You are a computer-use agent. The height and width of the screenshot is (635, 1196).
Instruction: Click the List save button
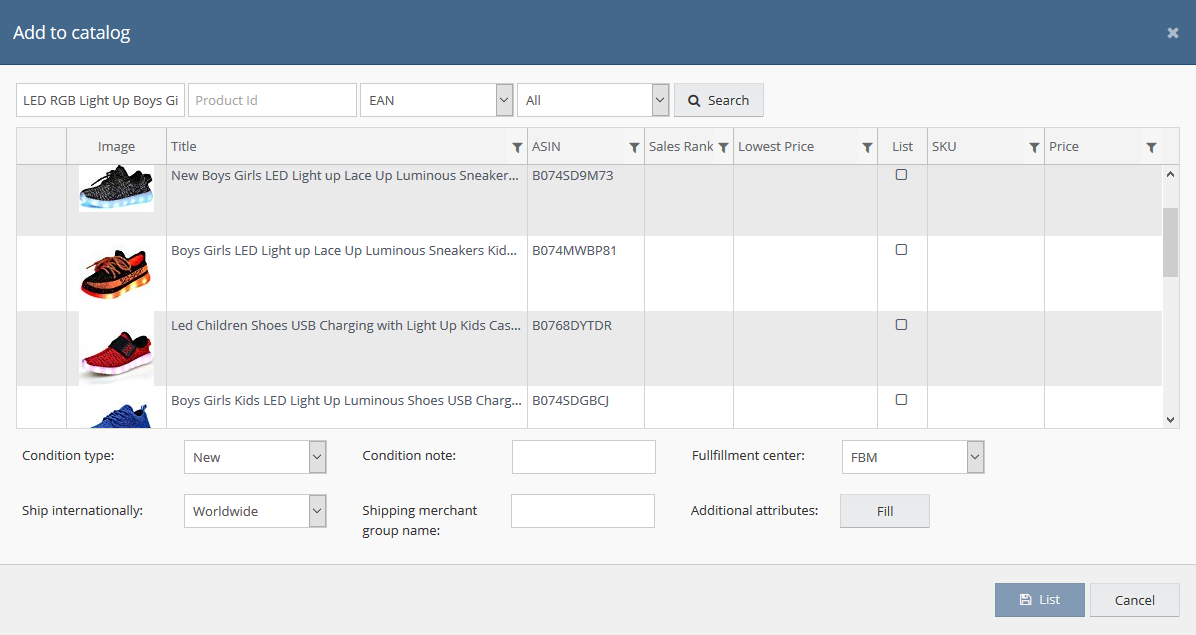(x=1039, y=600)
